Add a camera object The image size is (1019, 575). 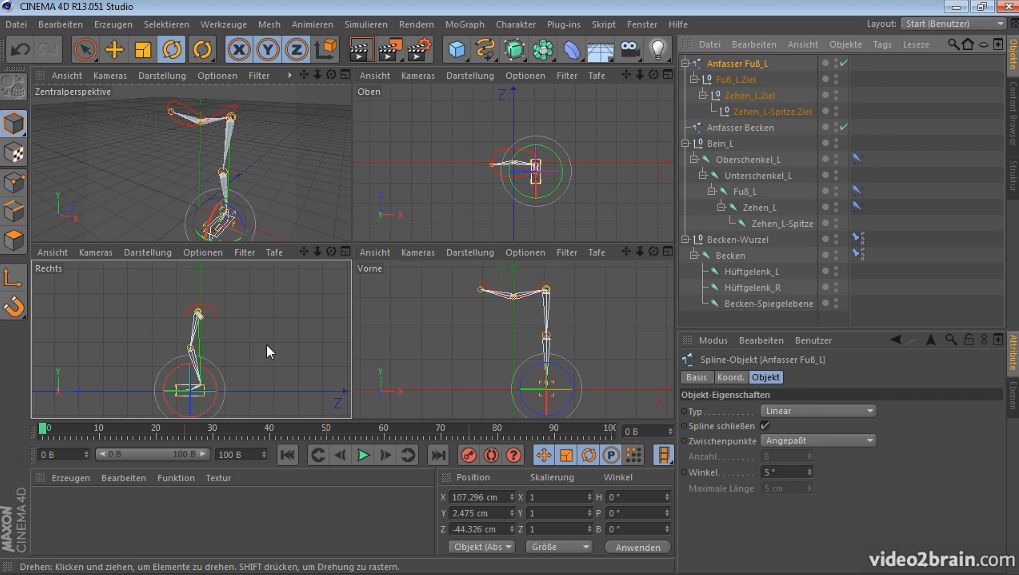coord(629,49)
